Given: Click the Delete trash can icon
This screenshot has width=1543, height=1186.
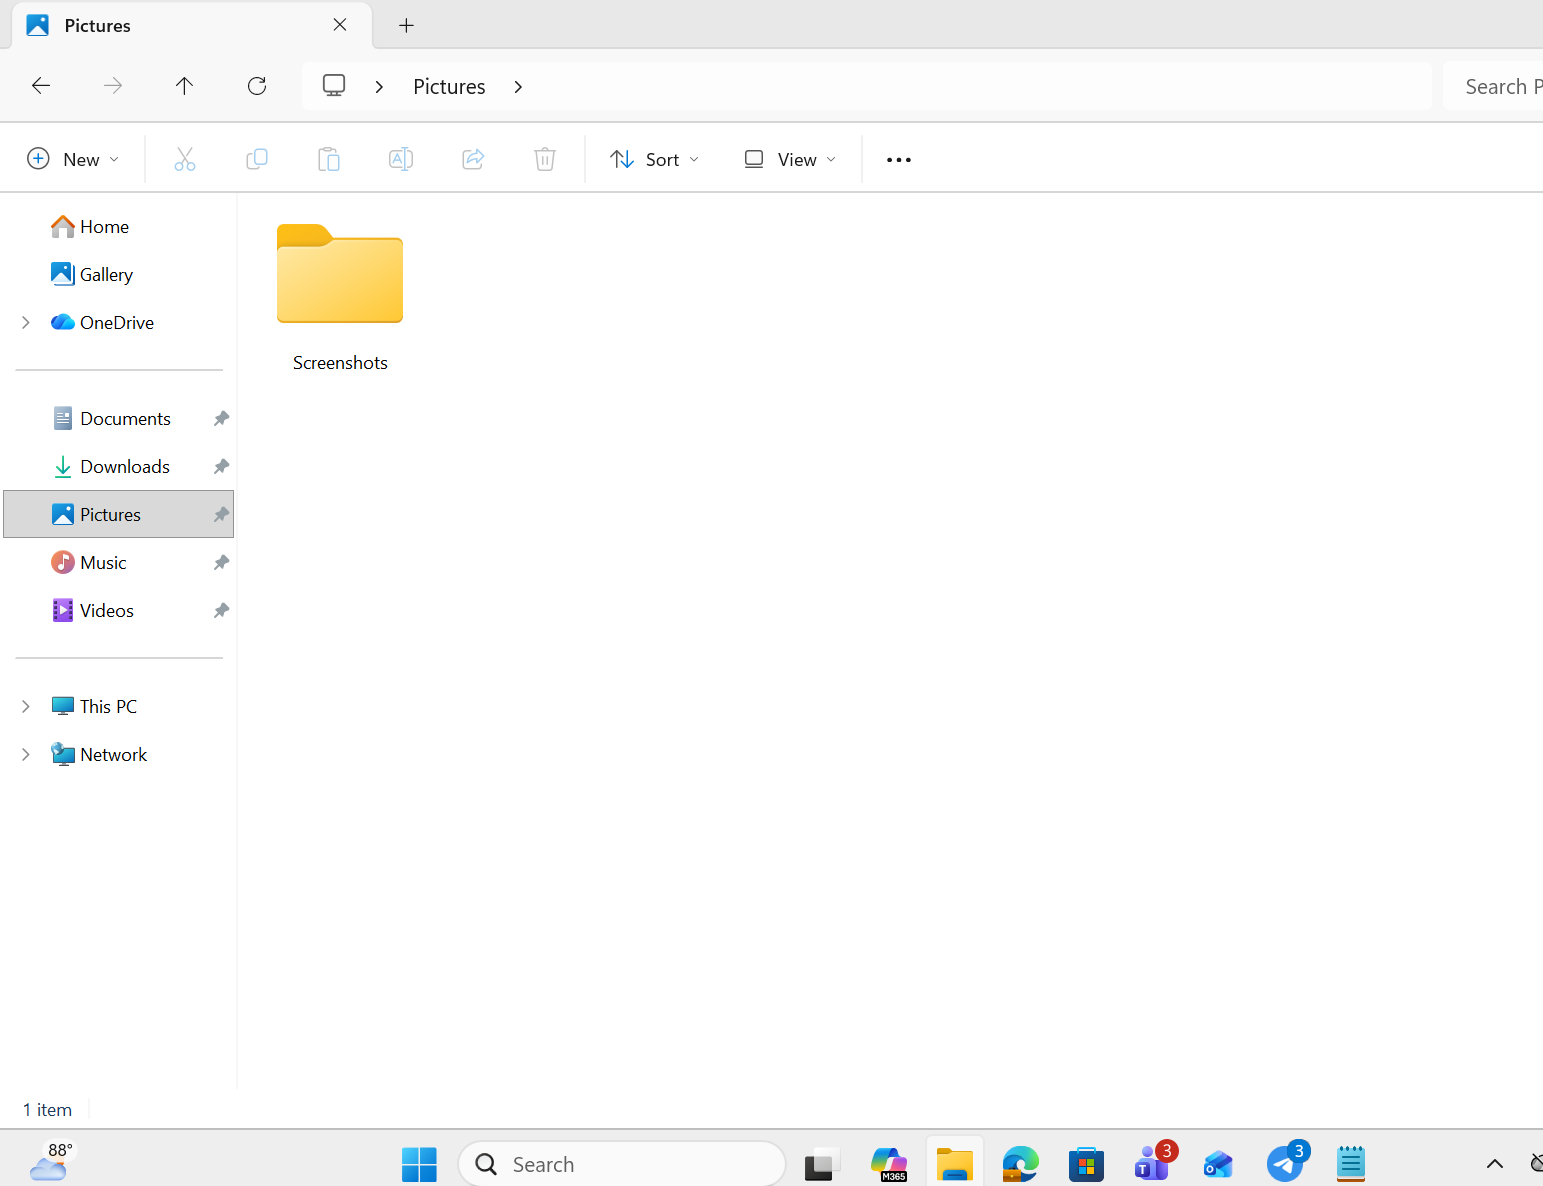Looking at the screenshot, I should coord(545,159).
